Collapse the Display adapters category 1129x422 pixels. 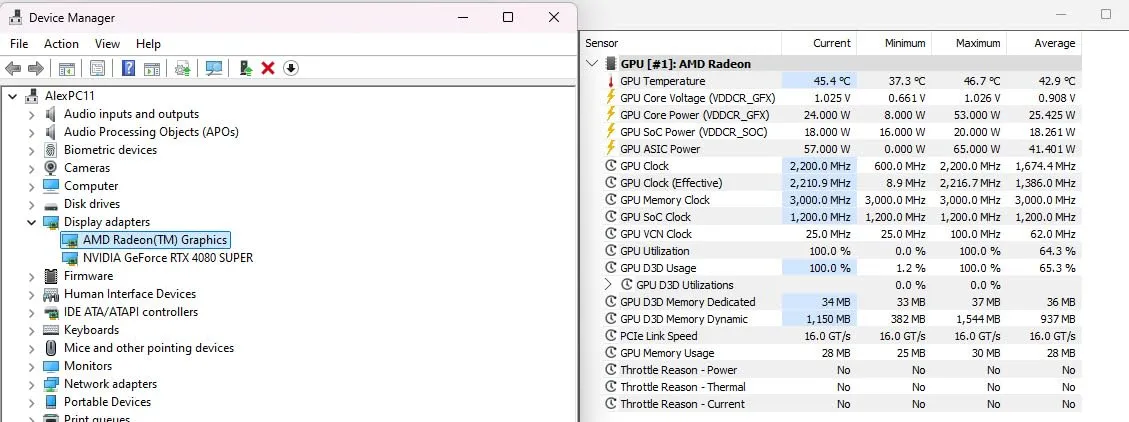31,222
